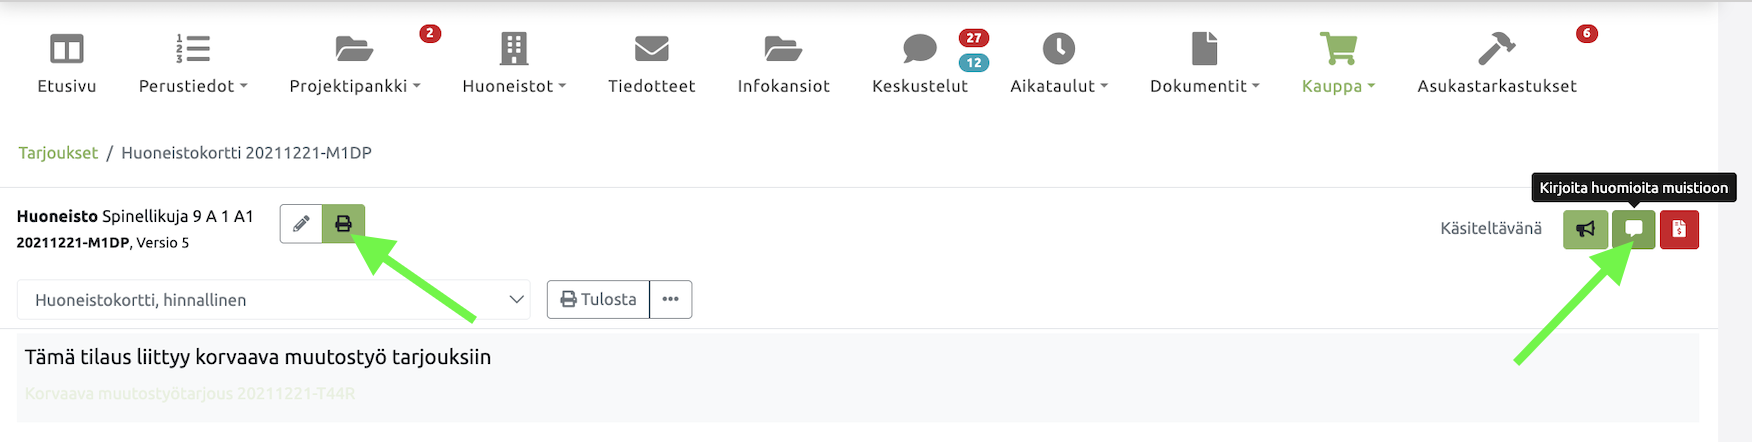Click the red invoice document button
The image size is (1752, 442).
1679,229
